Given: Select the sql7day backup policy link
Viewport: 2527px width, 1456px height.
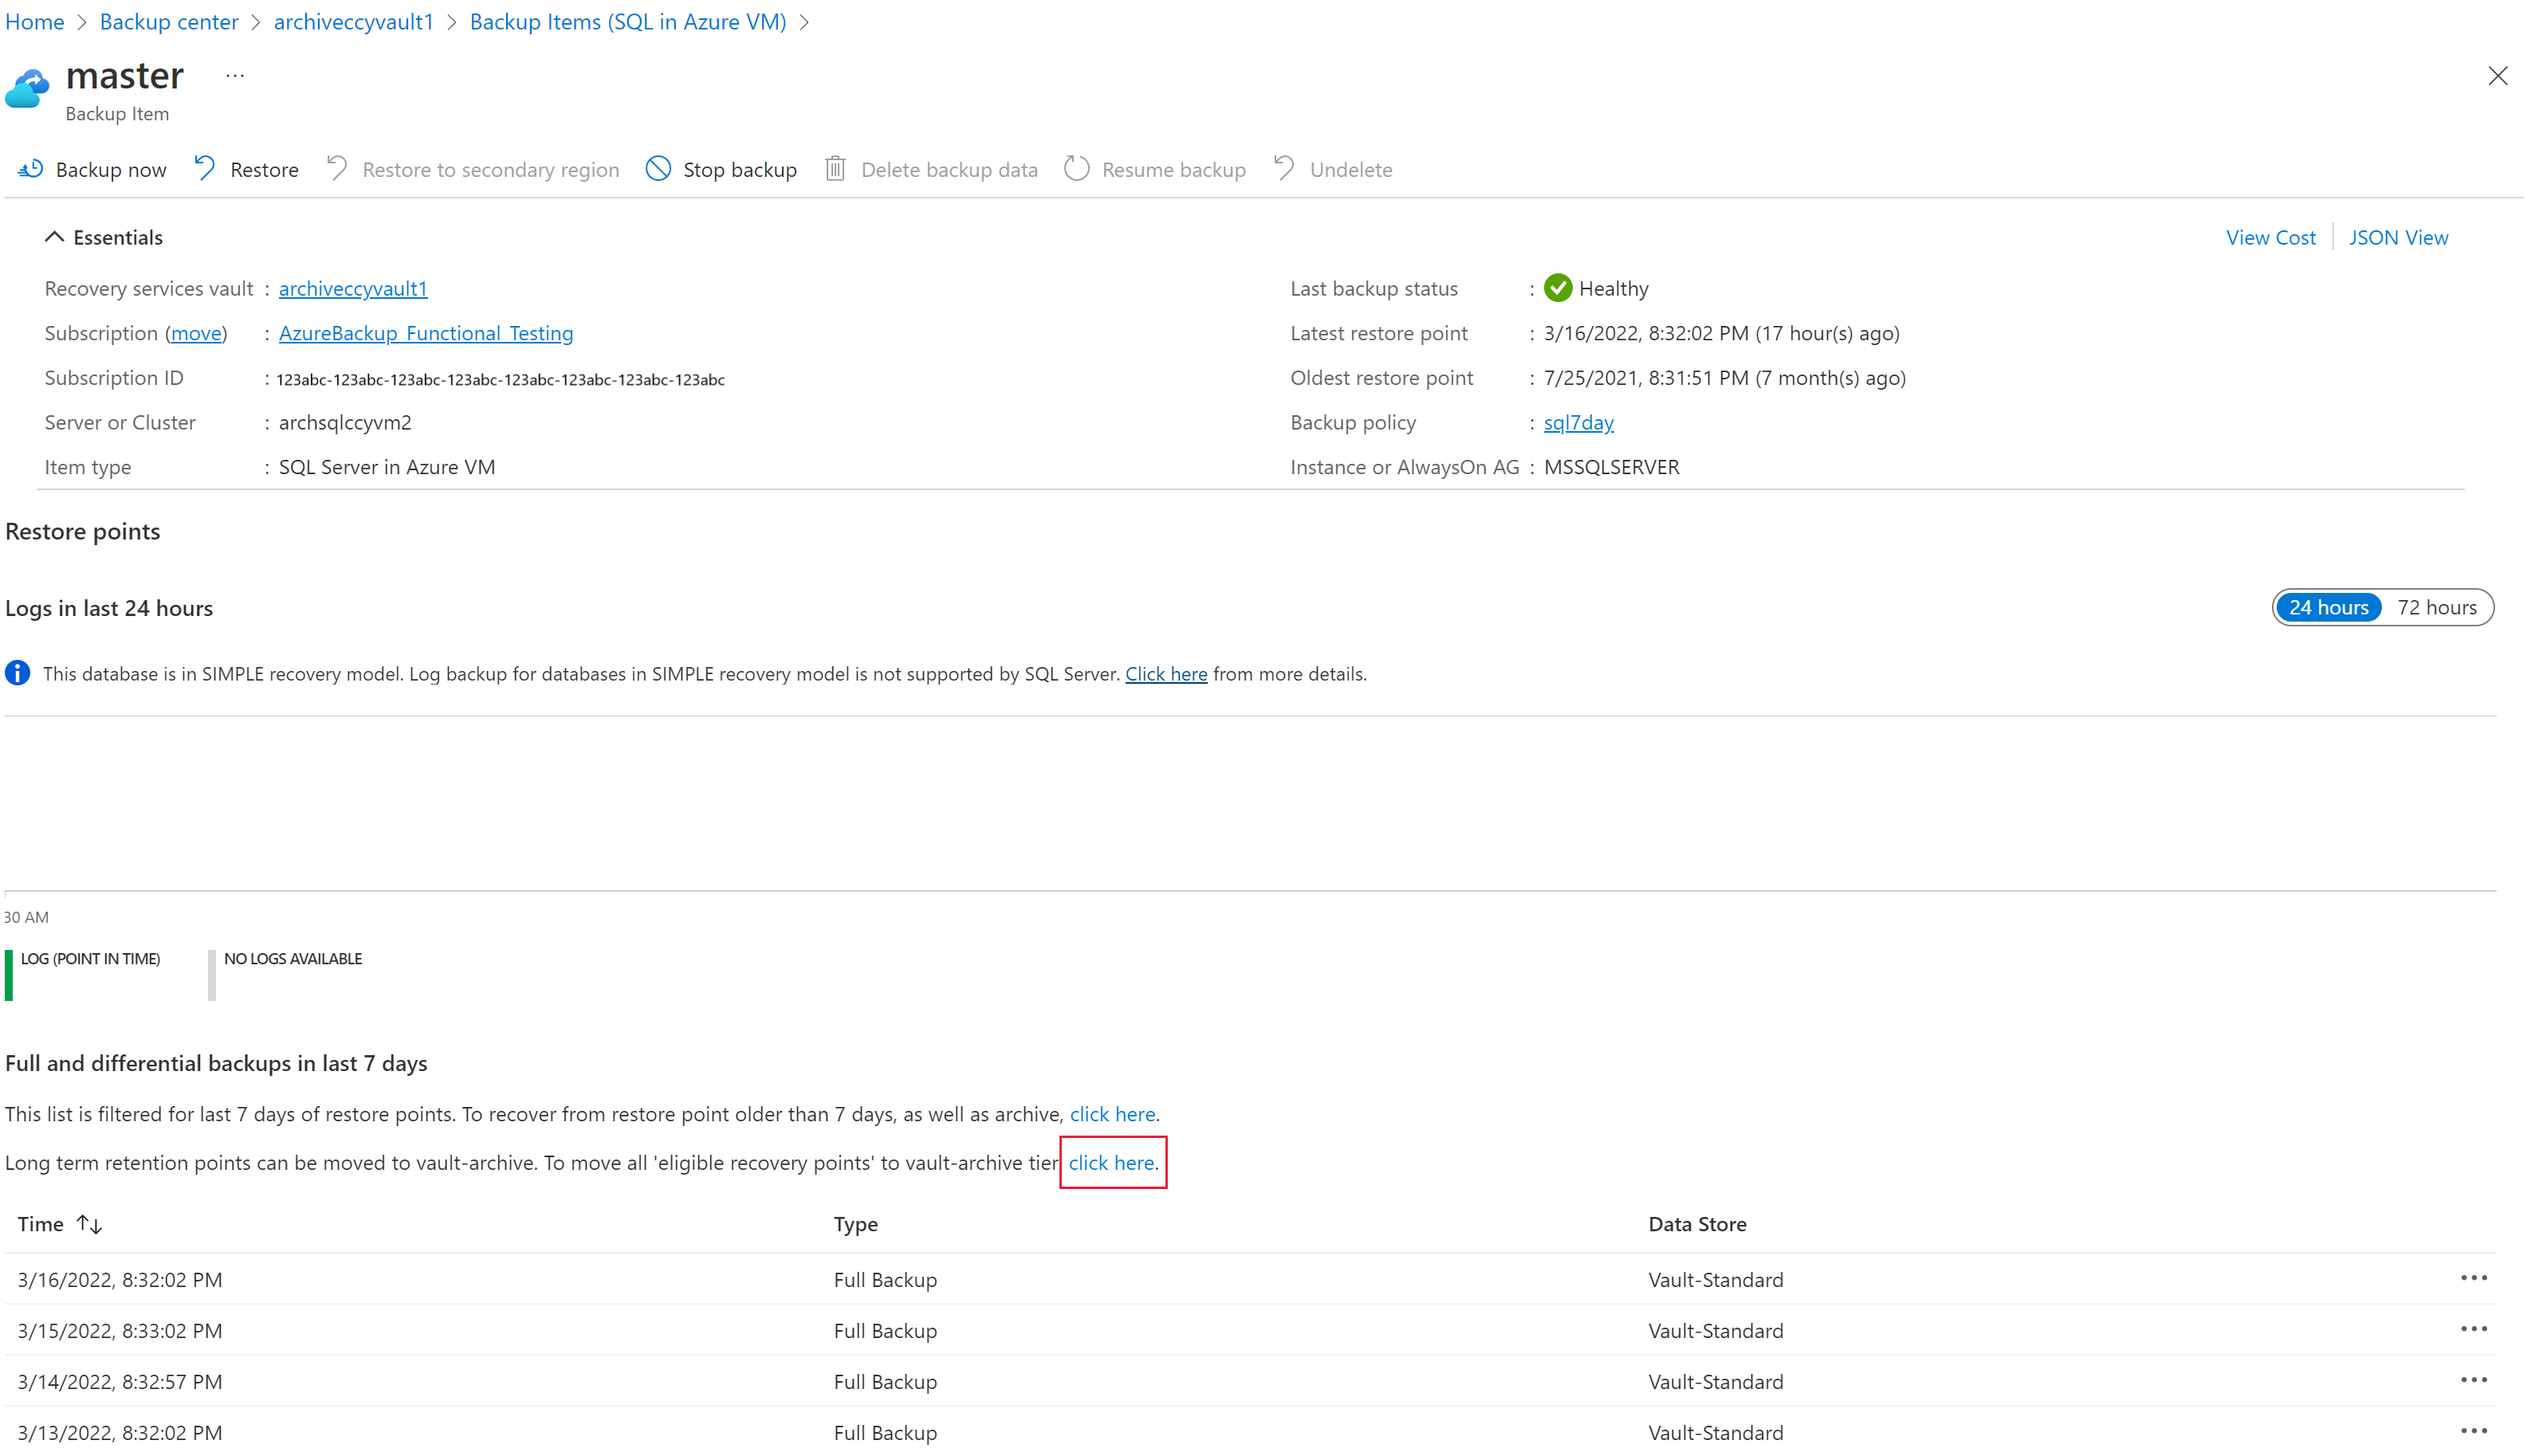Looking at the screenshot, I should tap(1578, 422).
